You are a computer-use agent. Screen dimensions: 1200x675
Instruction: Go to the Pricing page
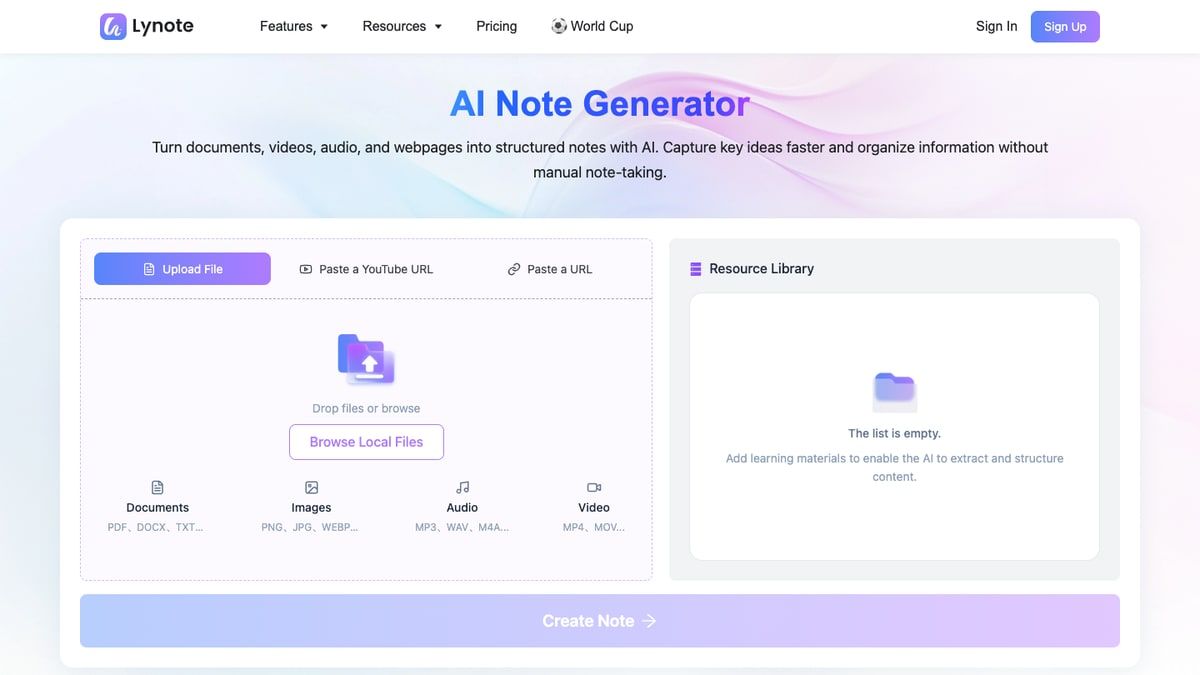click(496, 26)
